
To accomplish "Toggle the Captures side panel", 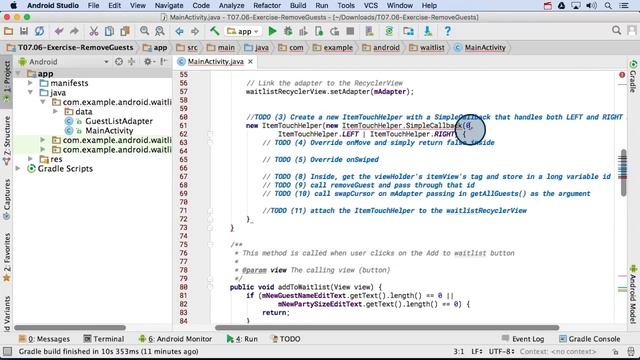I will pos(7,200).
